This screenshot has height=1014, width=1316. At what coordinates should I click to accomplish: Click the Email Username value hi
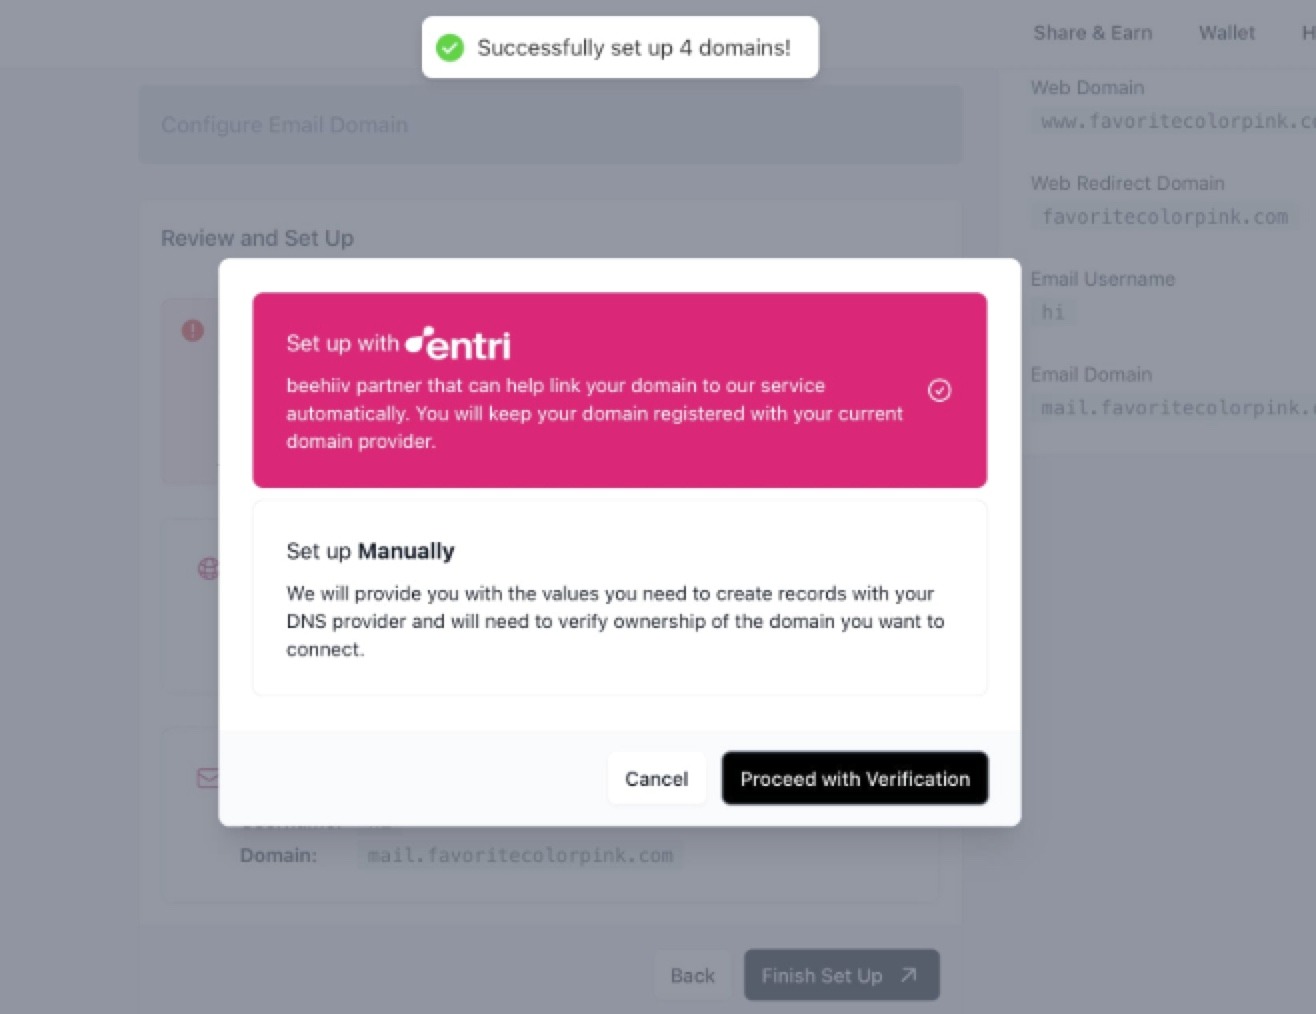pos(1052,312)
